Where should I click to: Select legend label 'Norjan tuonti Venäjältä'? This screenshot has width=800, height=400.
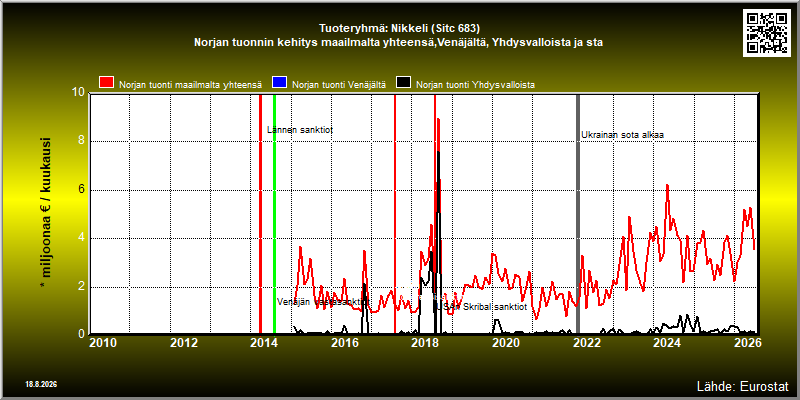pyautogui.click(x=339, y=85)
